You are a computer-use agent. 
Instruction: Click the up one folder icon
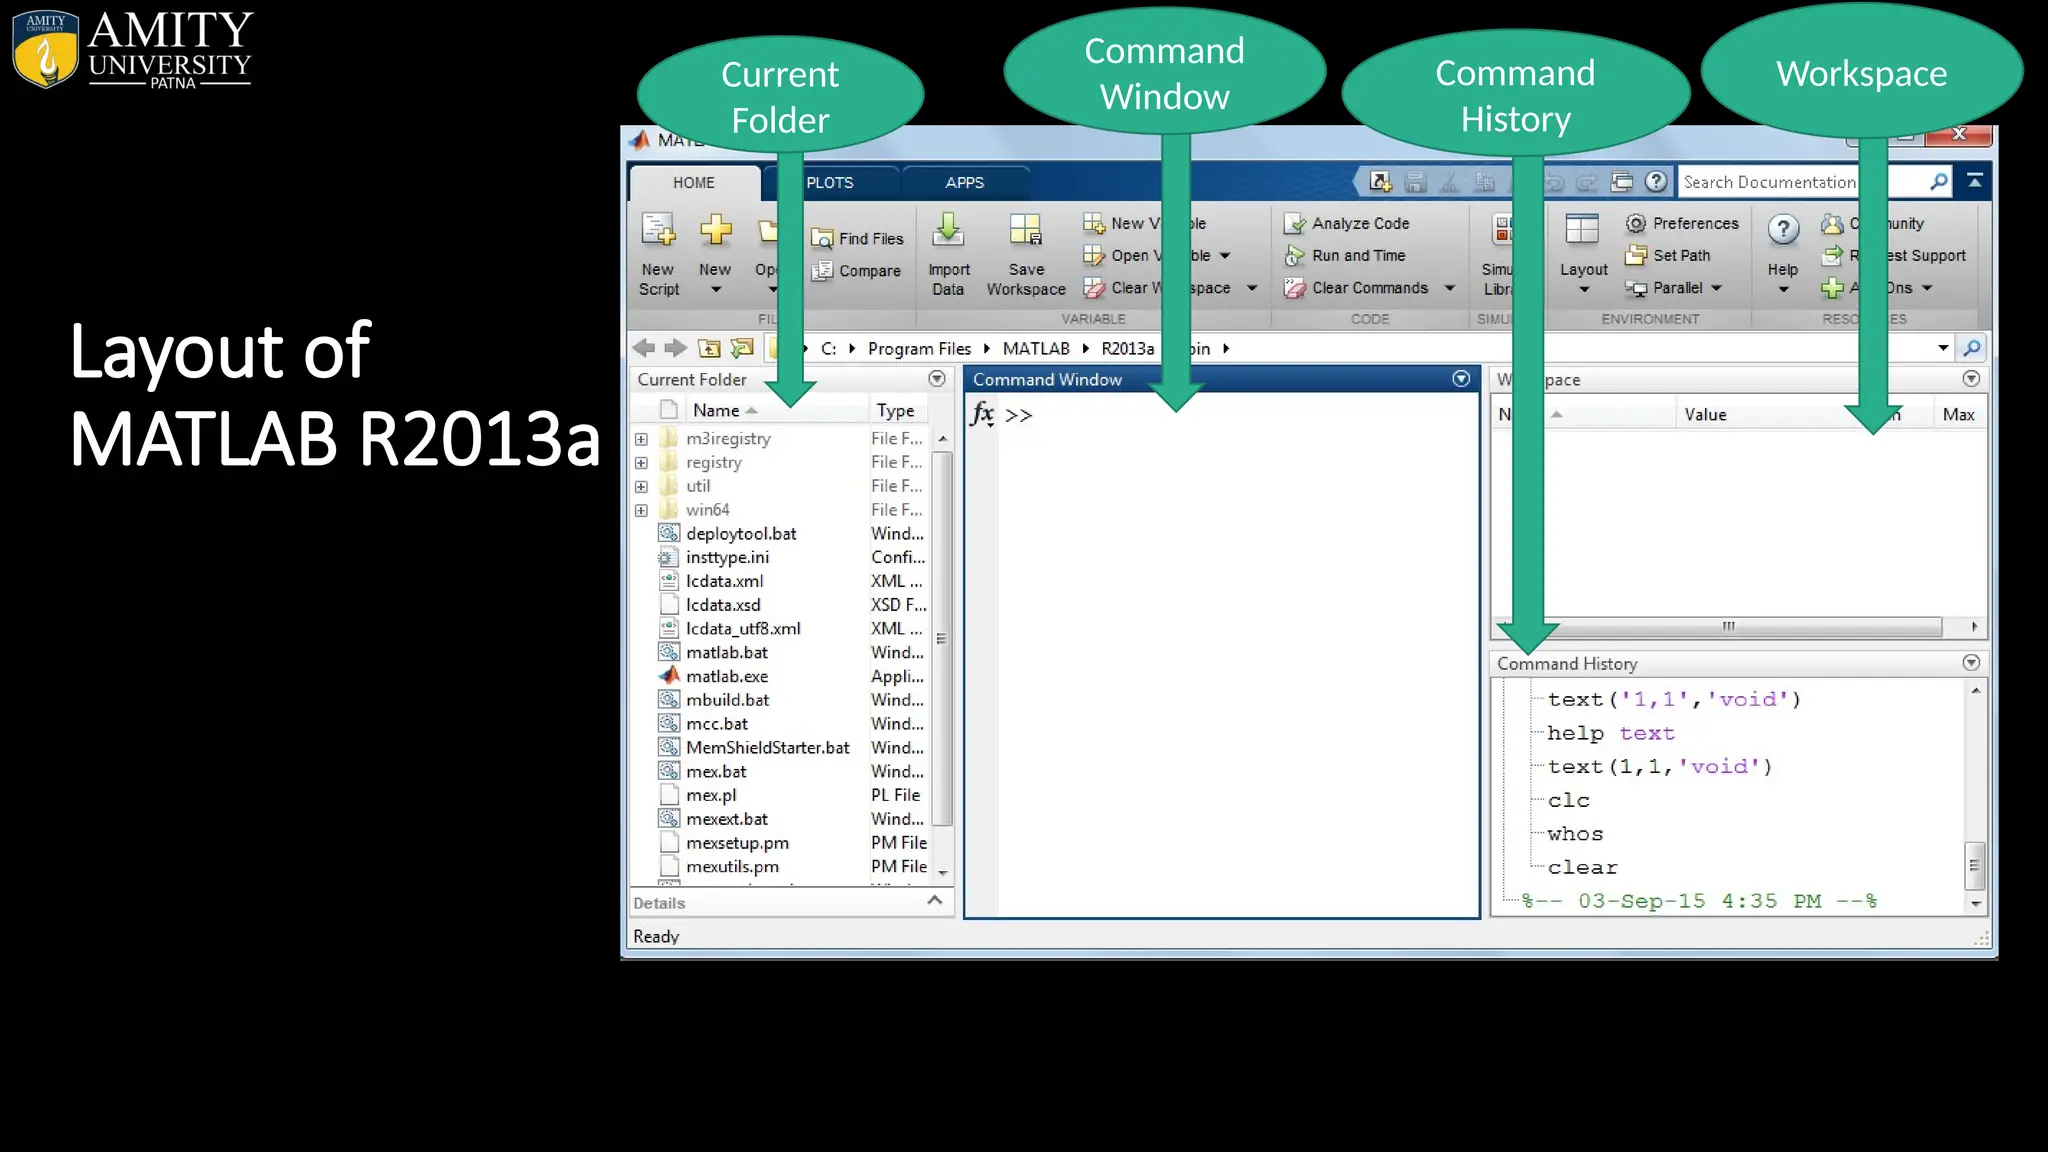[709, 348]
